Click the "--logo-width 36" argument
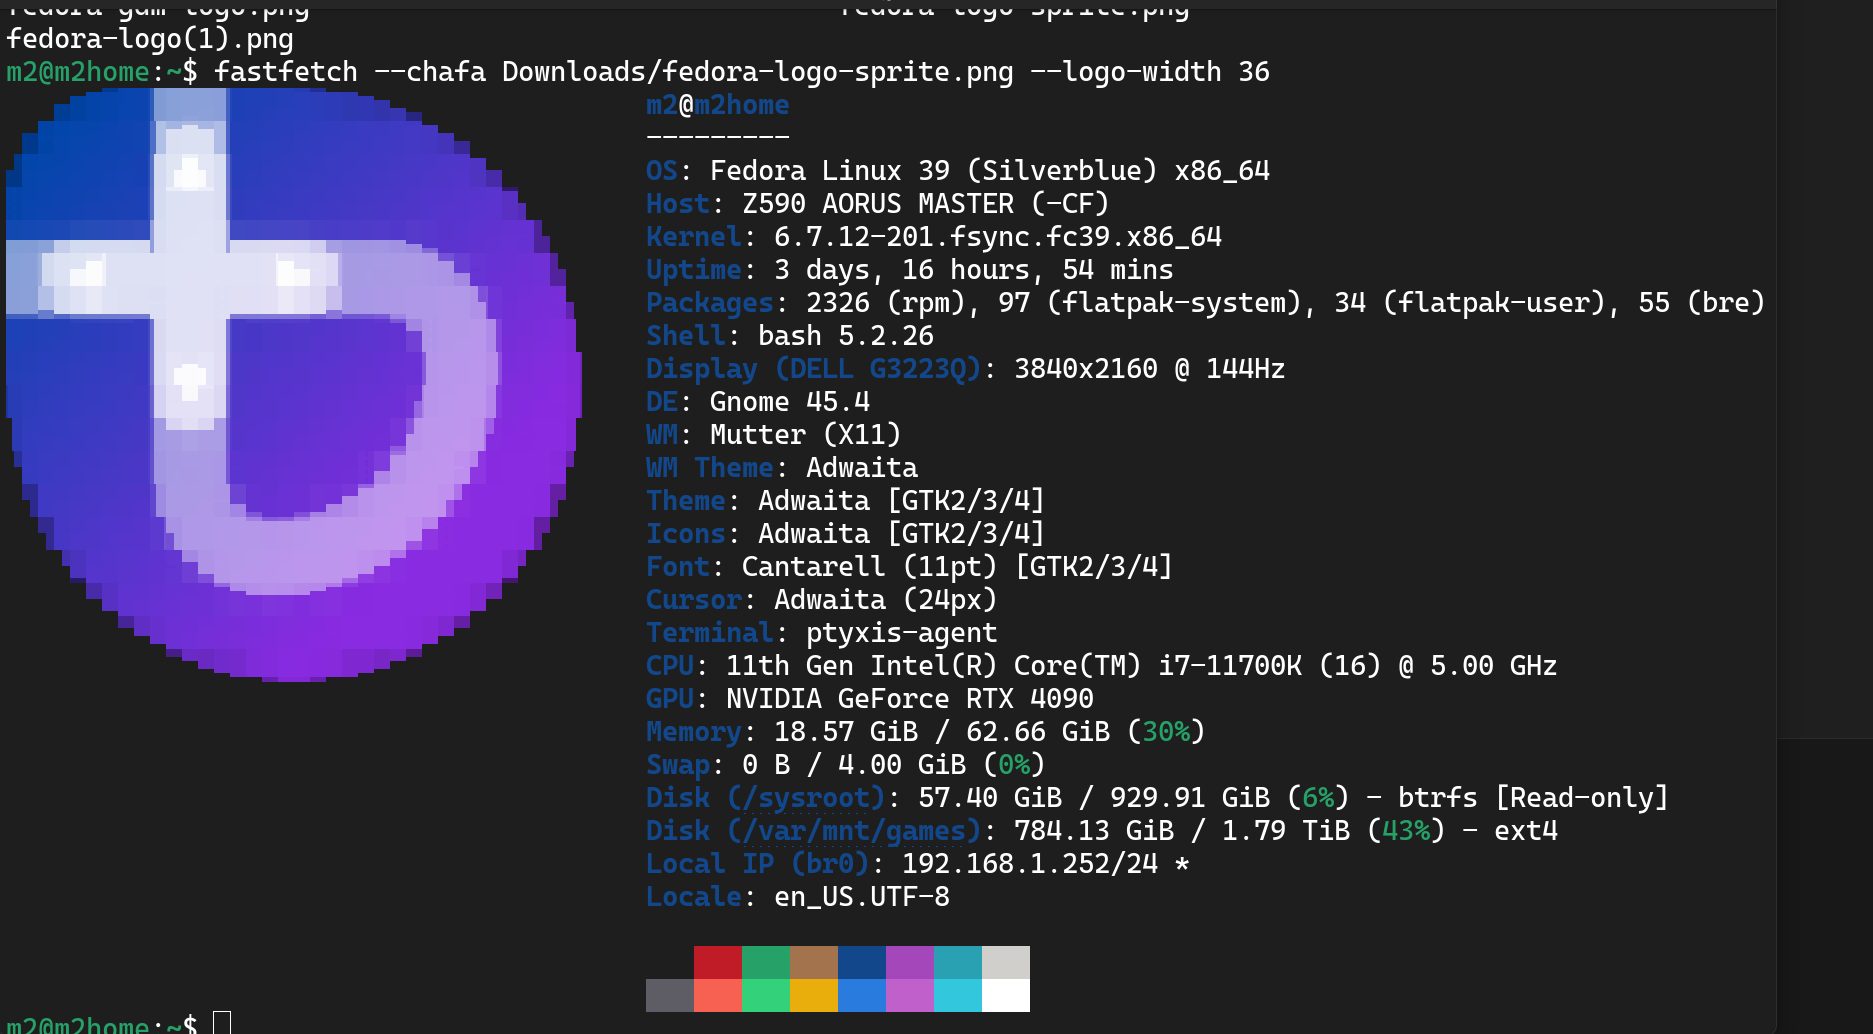1873x1034 pixels. click(1150, 72)
